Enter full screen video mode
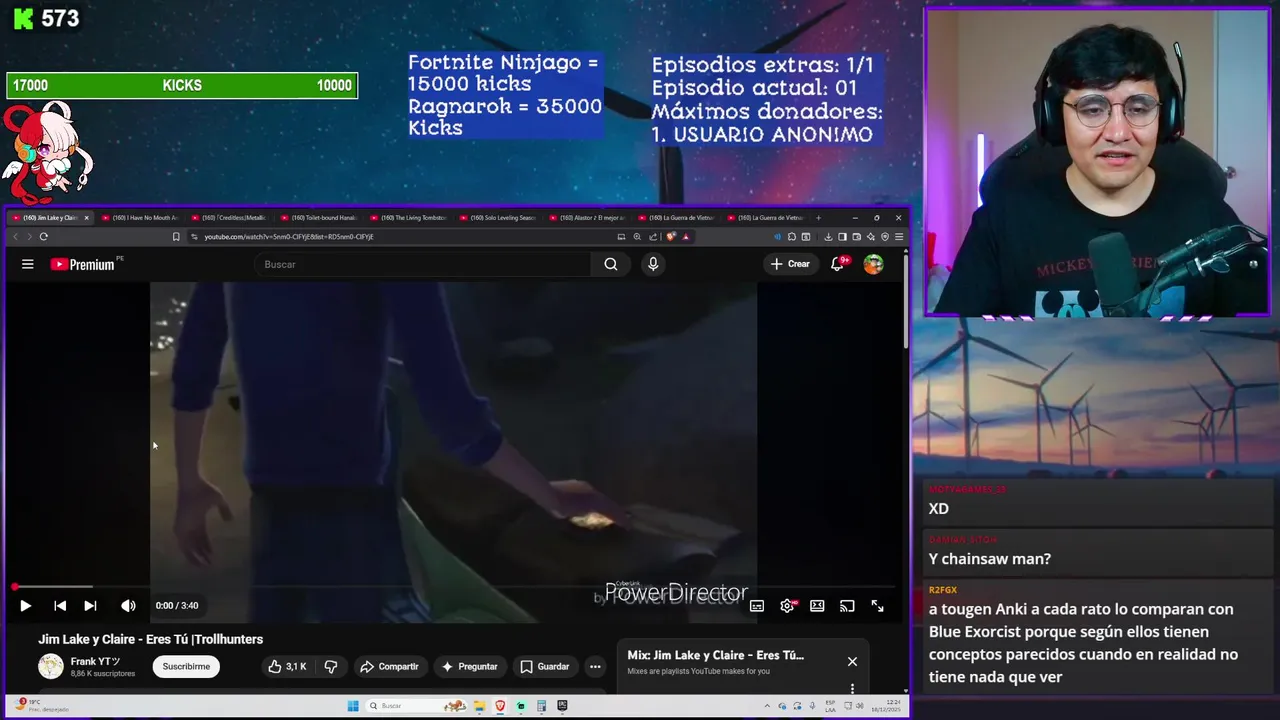The image size is (1280, 720). pyautogui.click(x=877, y=606)
